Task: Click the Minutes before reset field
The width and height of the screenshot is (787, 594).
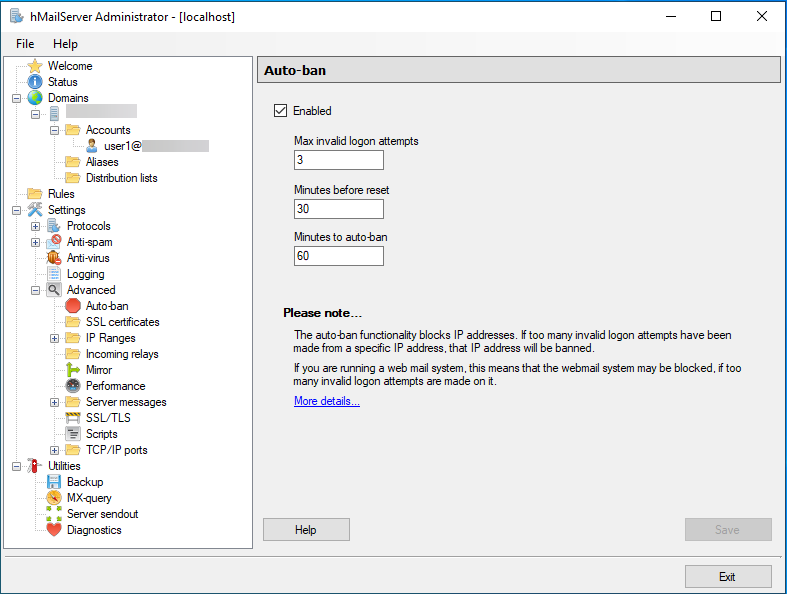Action: click(x=339, y=209)
